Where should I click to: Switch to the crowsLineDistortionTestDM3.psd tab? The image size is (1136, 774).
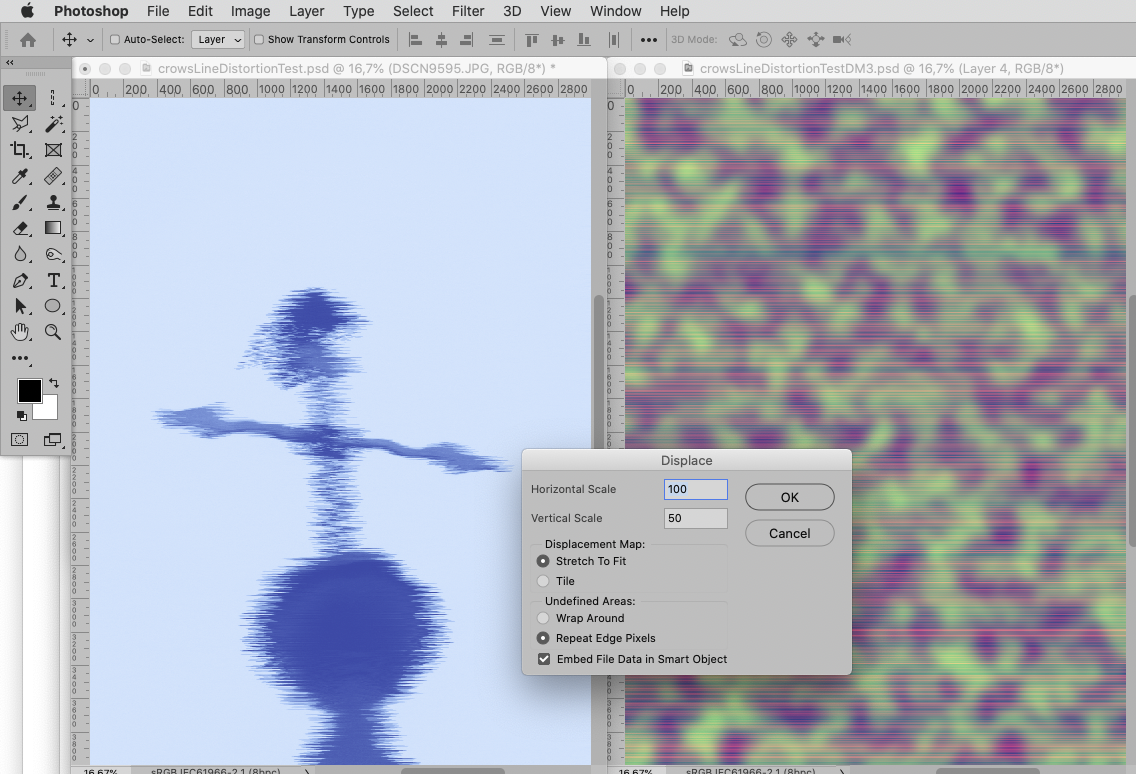[880, 68]
